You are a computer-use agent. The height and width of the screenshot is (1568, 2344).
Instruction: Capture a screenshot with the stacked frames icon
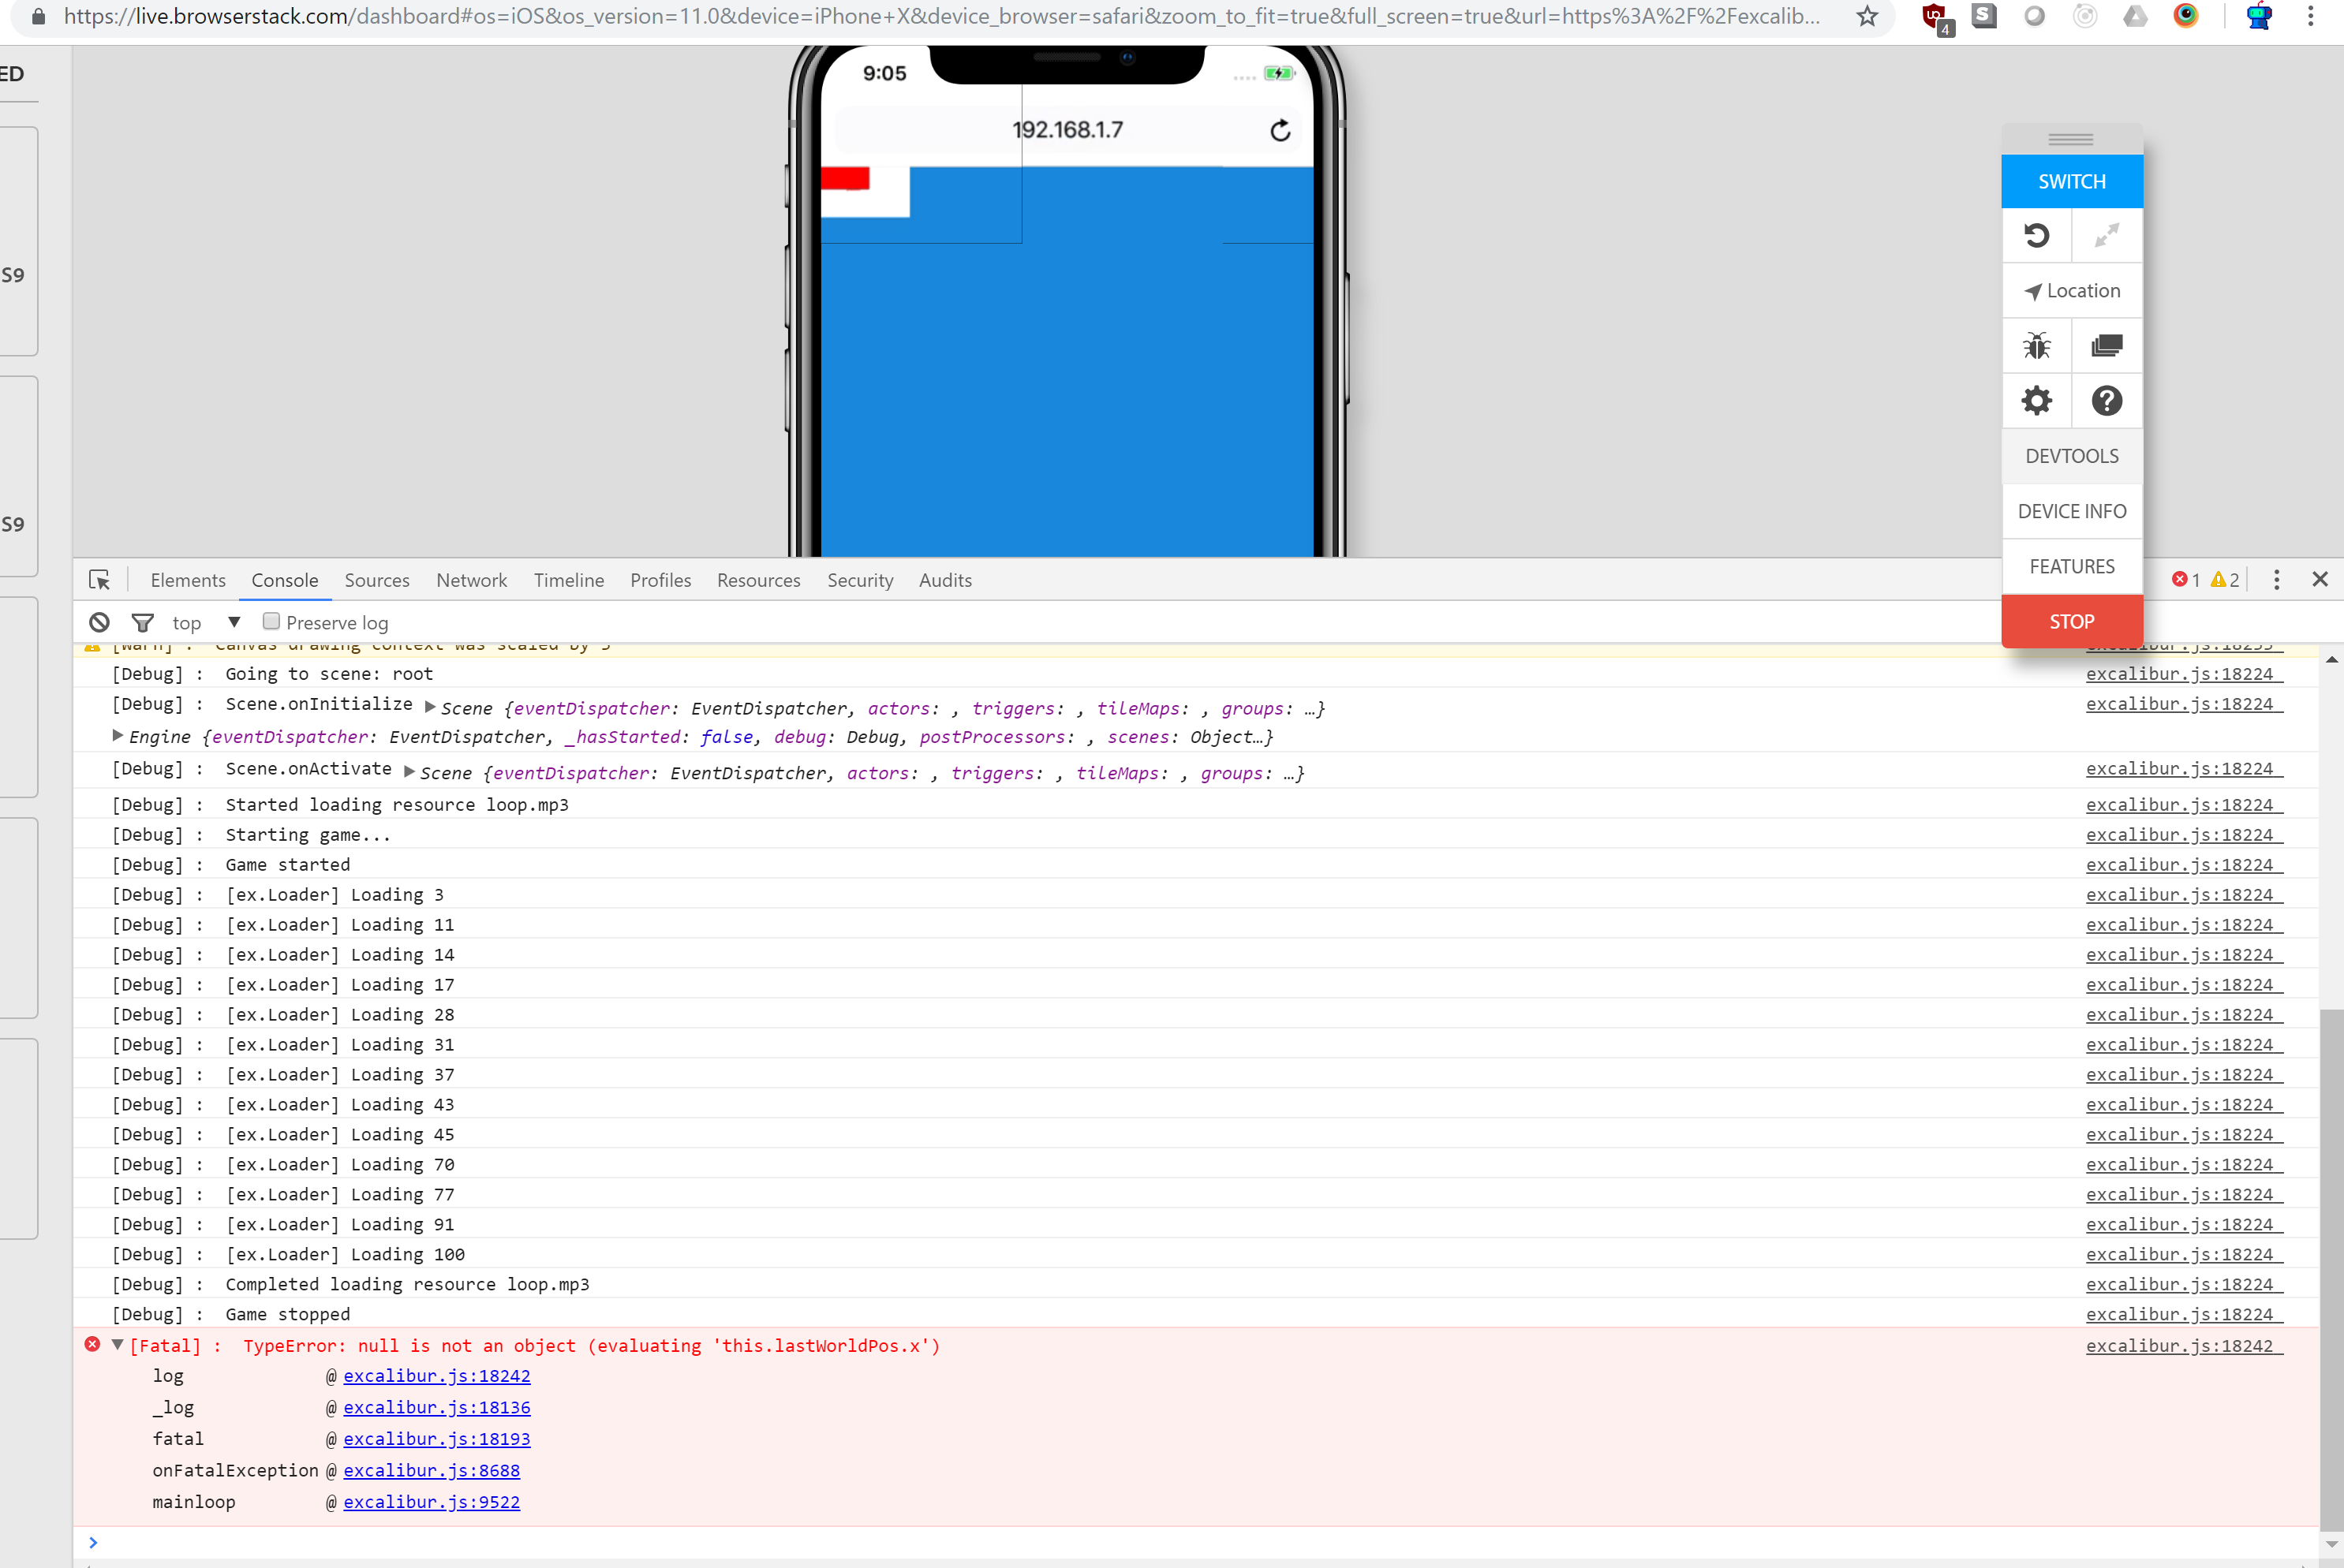point(2107,345)
